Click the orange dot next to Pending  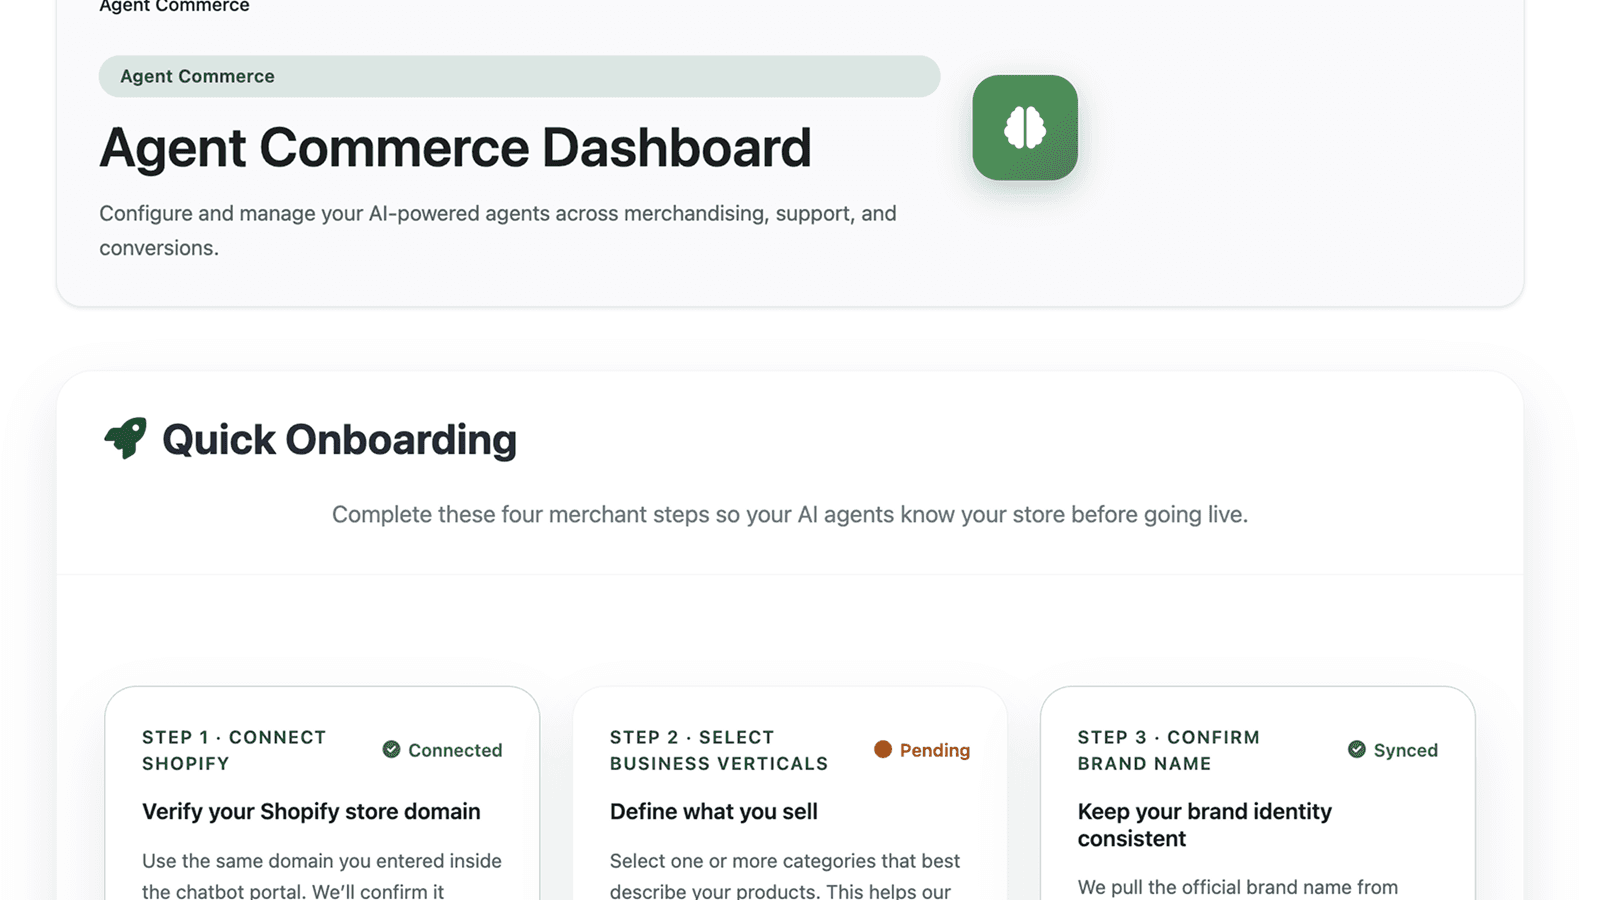point(882,750)
